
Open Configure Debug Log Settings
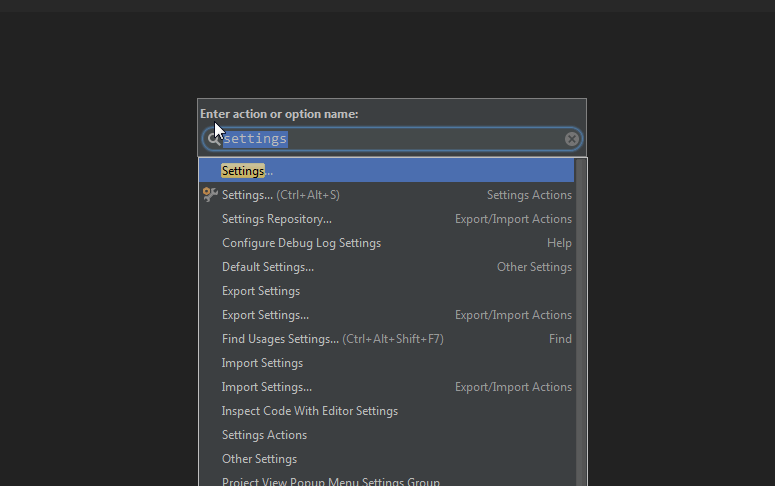tap(387, 243)
